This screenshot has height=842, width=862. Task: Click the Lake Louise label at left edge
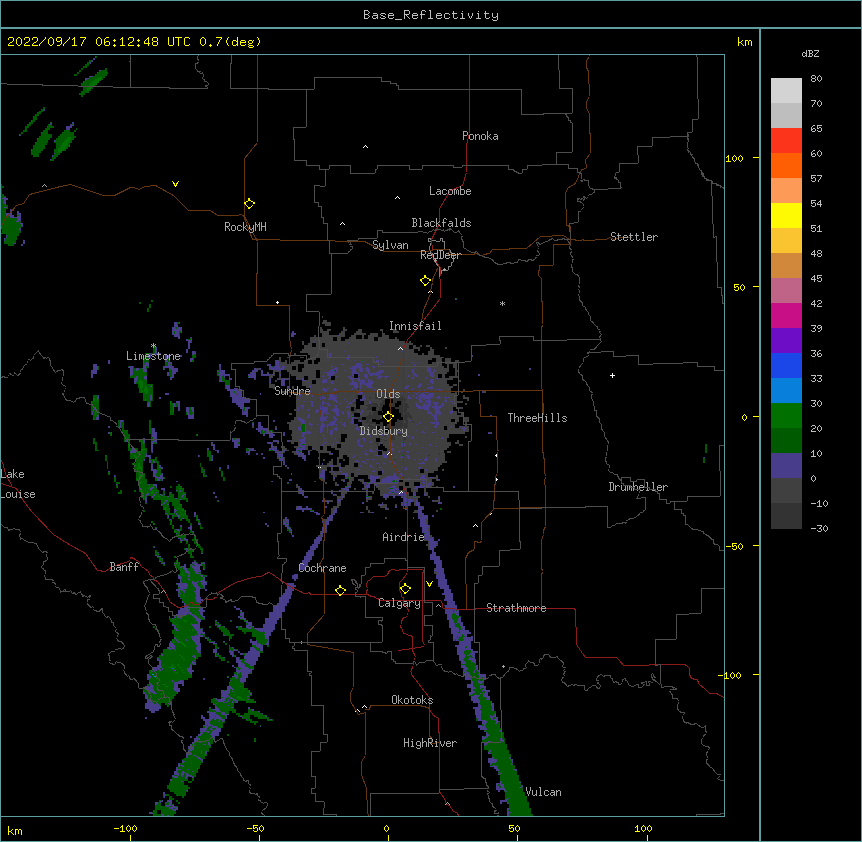coord(18,484)
